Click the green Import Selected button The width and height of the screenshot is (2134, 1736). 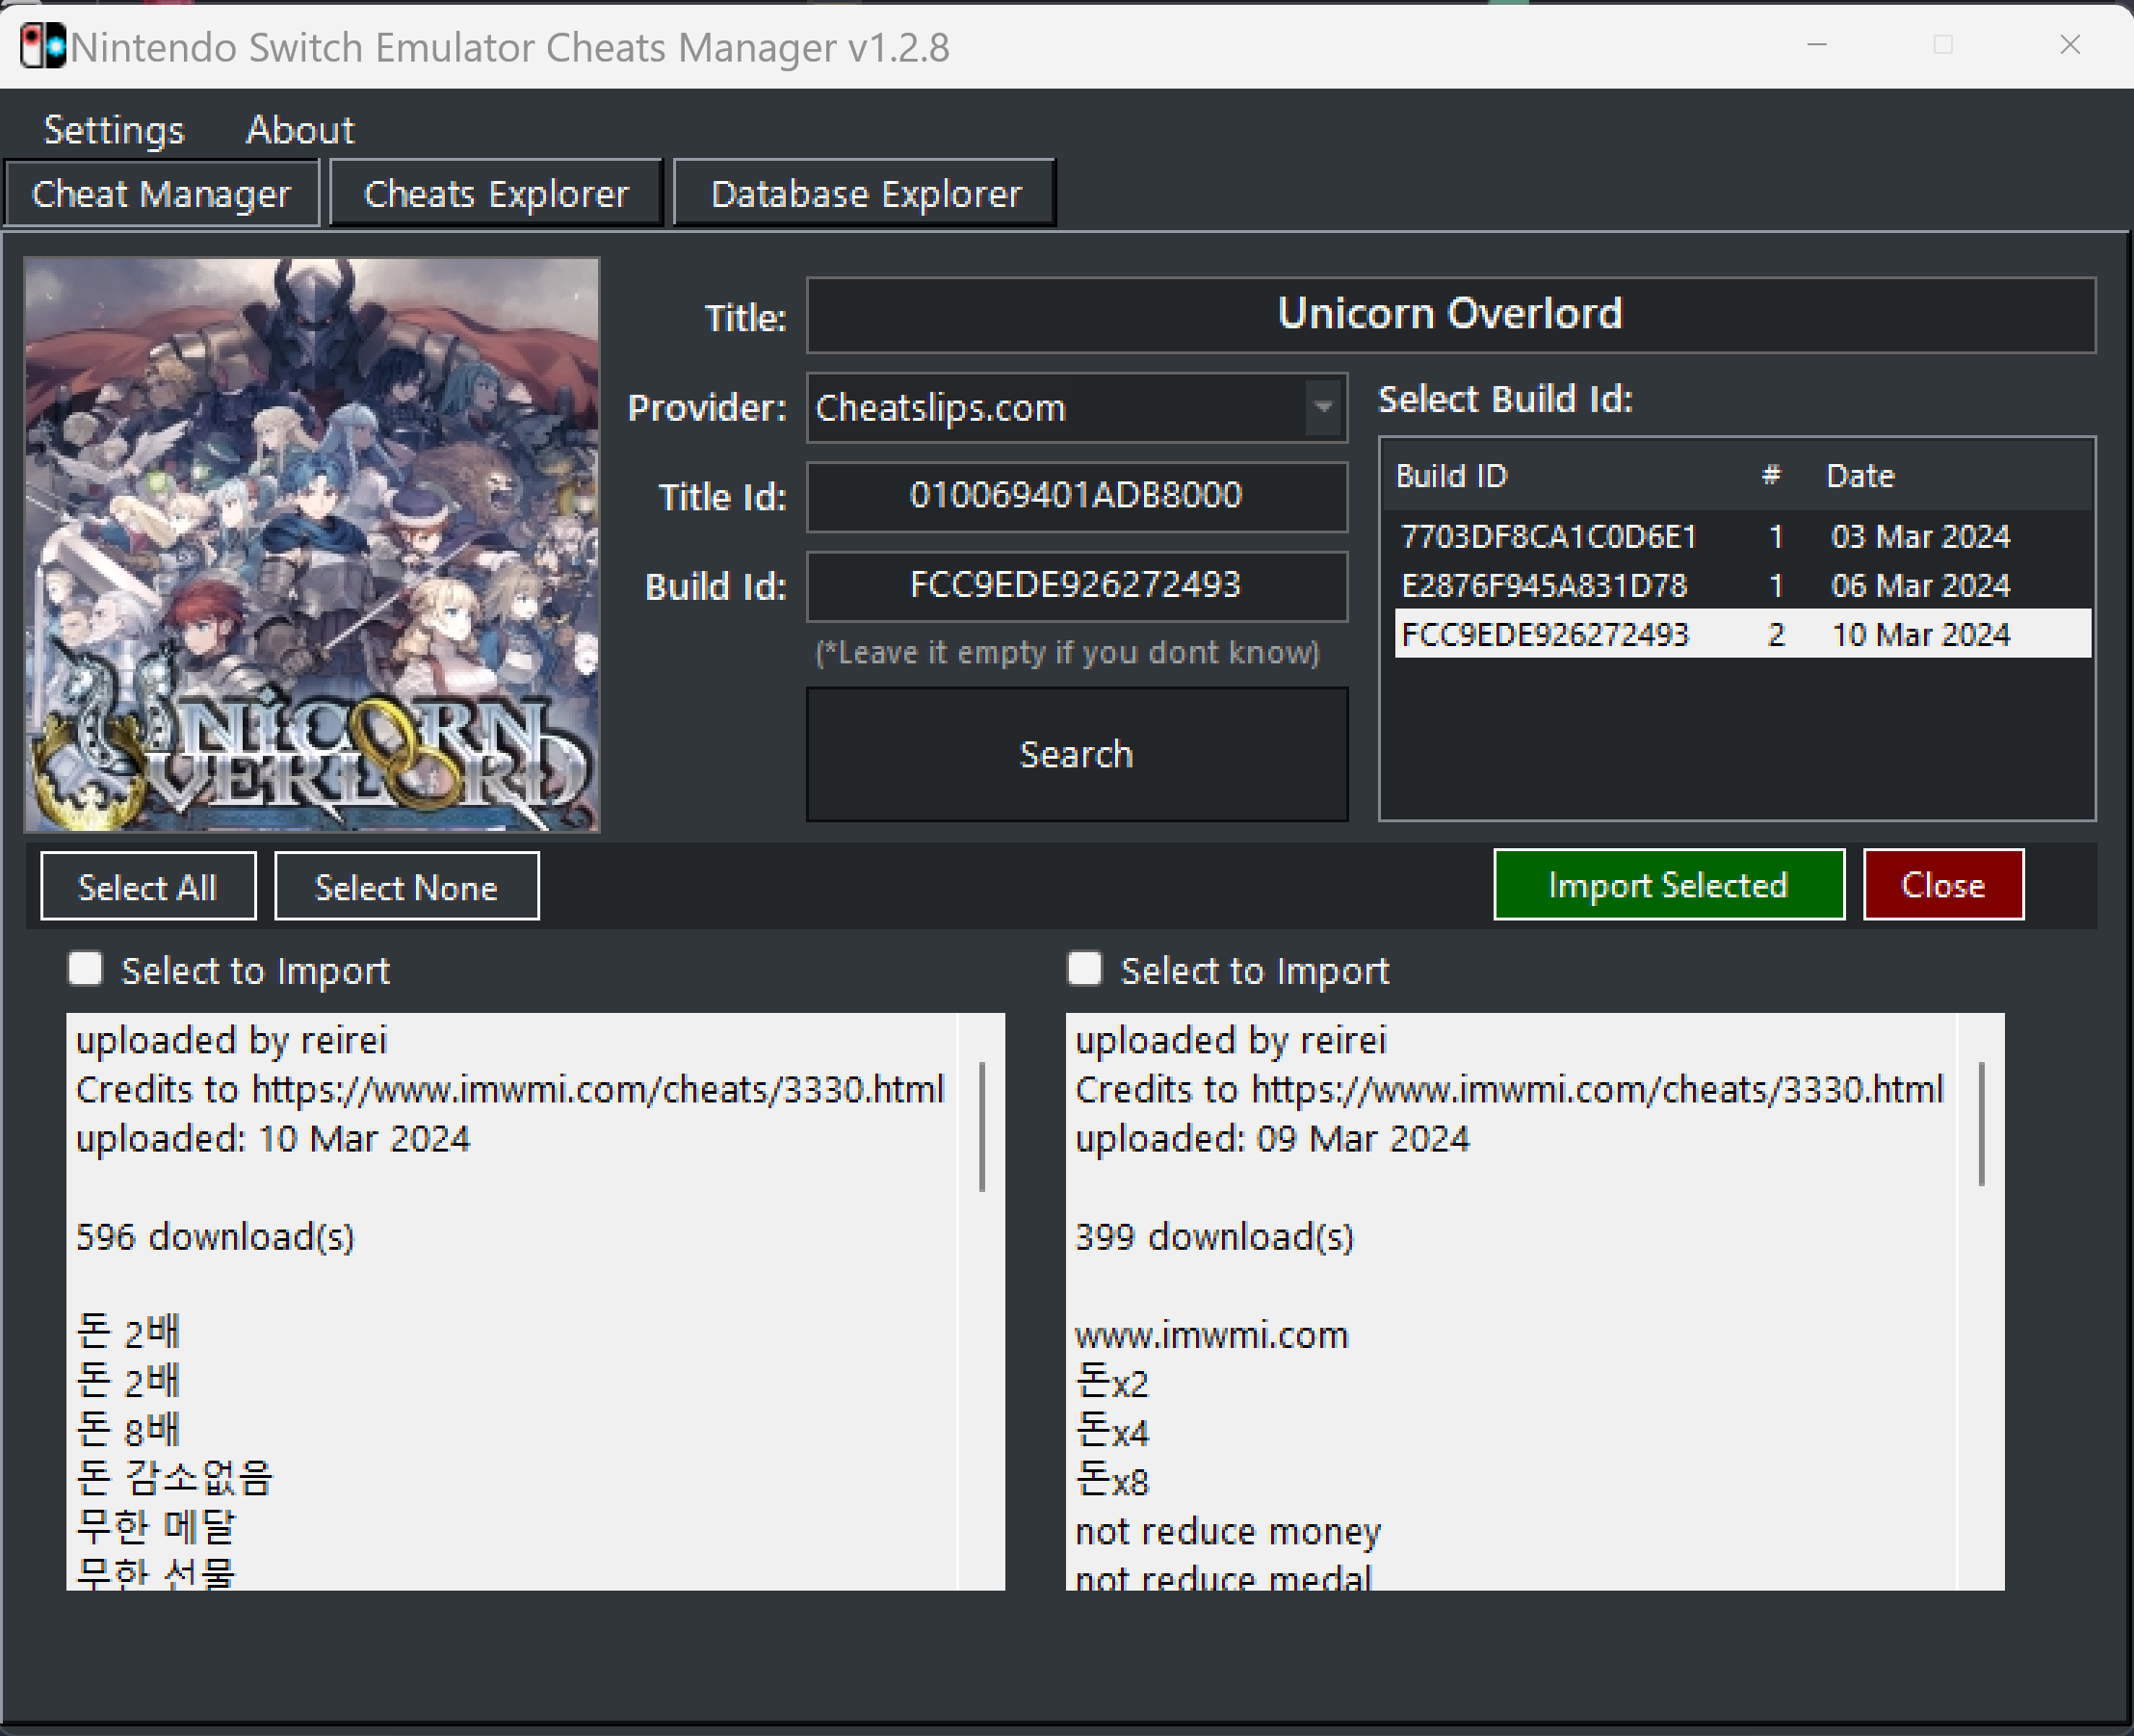pos(1669,885)
